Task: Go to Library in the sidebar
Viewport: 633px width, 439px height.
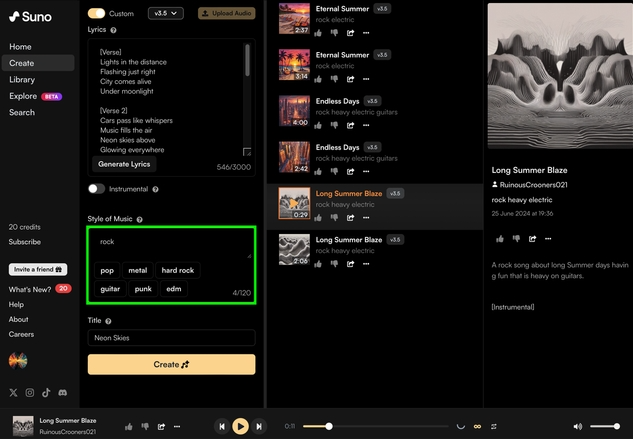Action: (x=22, y=80)
